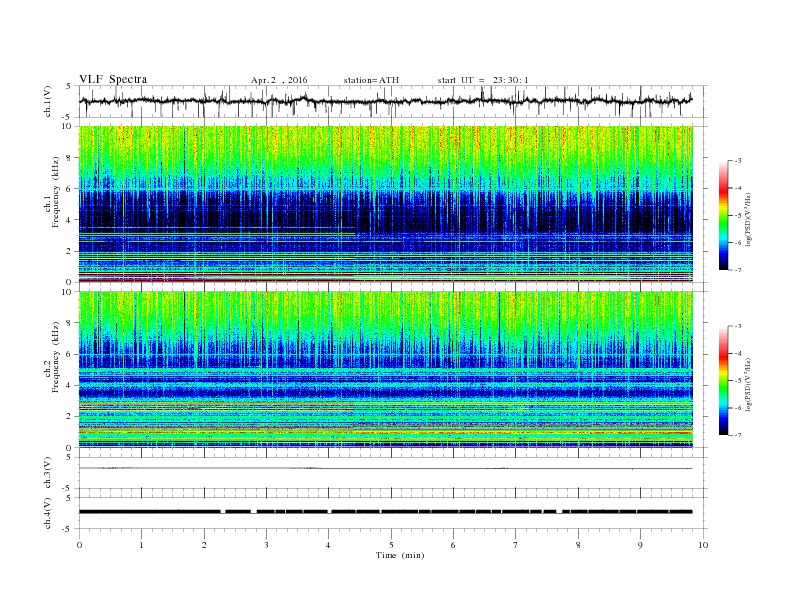The height and width of the screenshot is (612, 792).
Task: Click the 'Time (min)' x-axis label
Action: click(x=400, y=555)
